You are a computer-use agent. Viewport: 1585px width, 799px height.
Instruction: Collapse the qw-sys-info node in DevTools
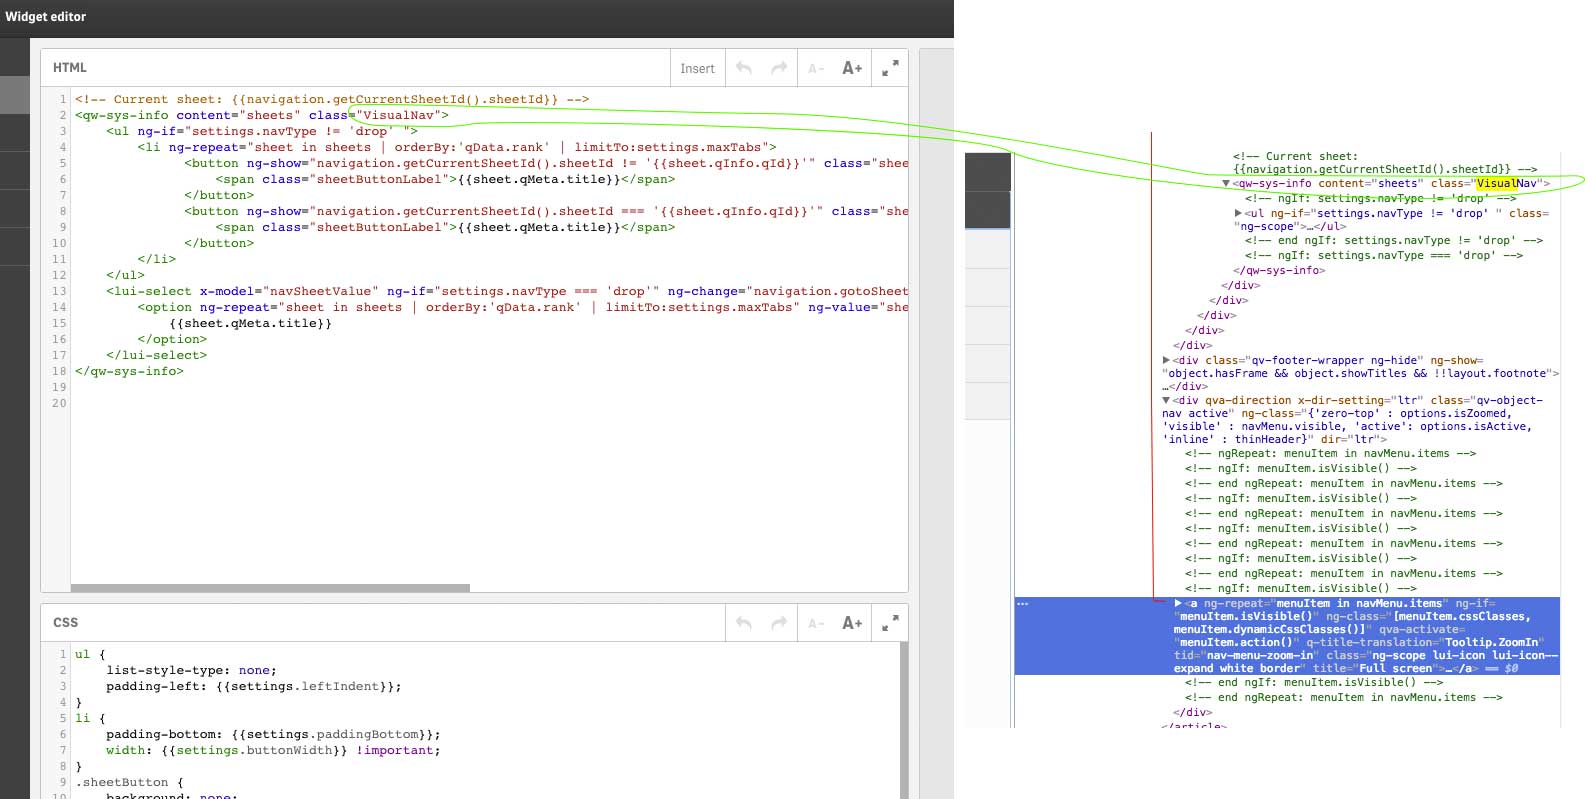pyautogui.click(x=1226, y=184)
